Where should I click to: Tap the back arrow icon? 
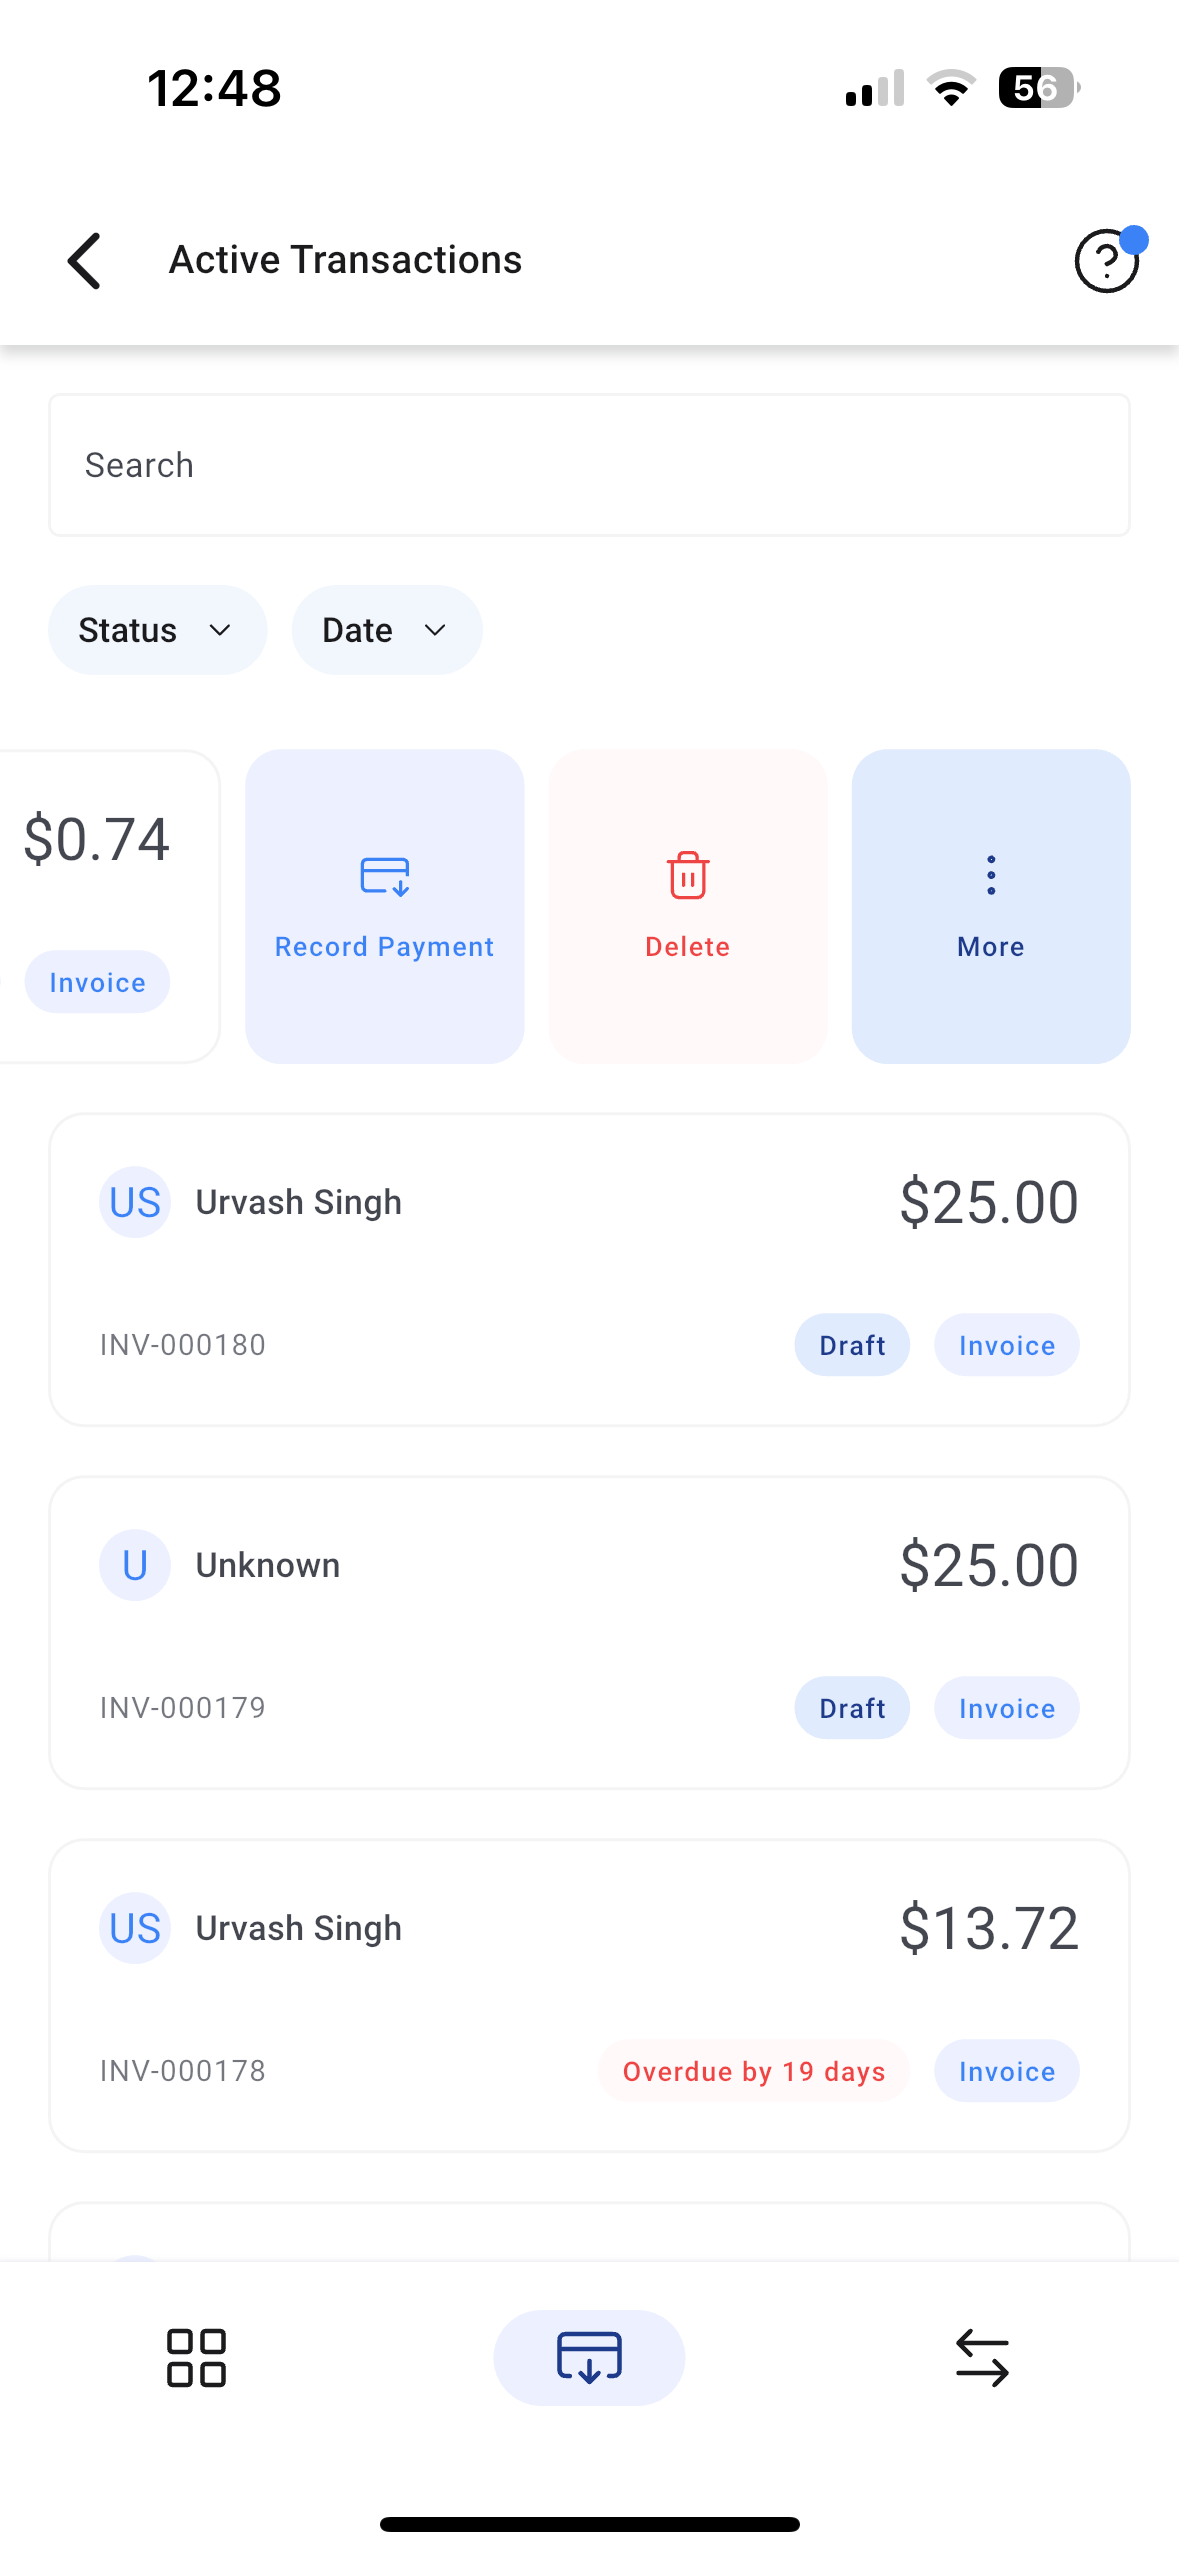tap(85, 261)
